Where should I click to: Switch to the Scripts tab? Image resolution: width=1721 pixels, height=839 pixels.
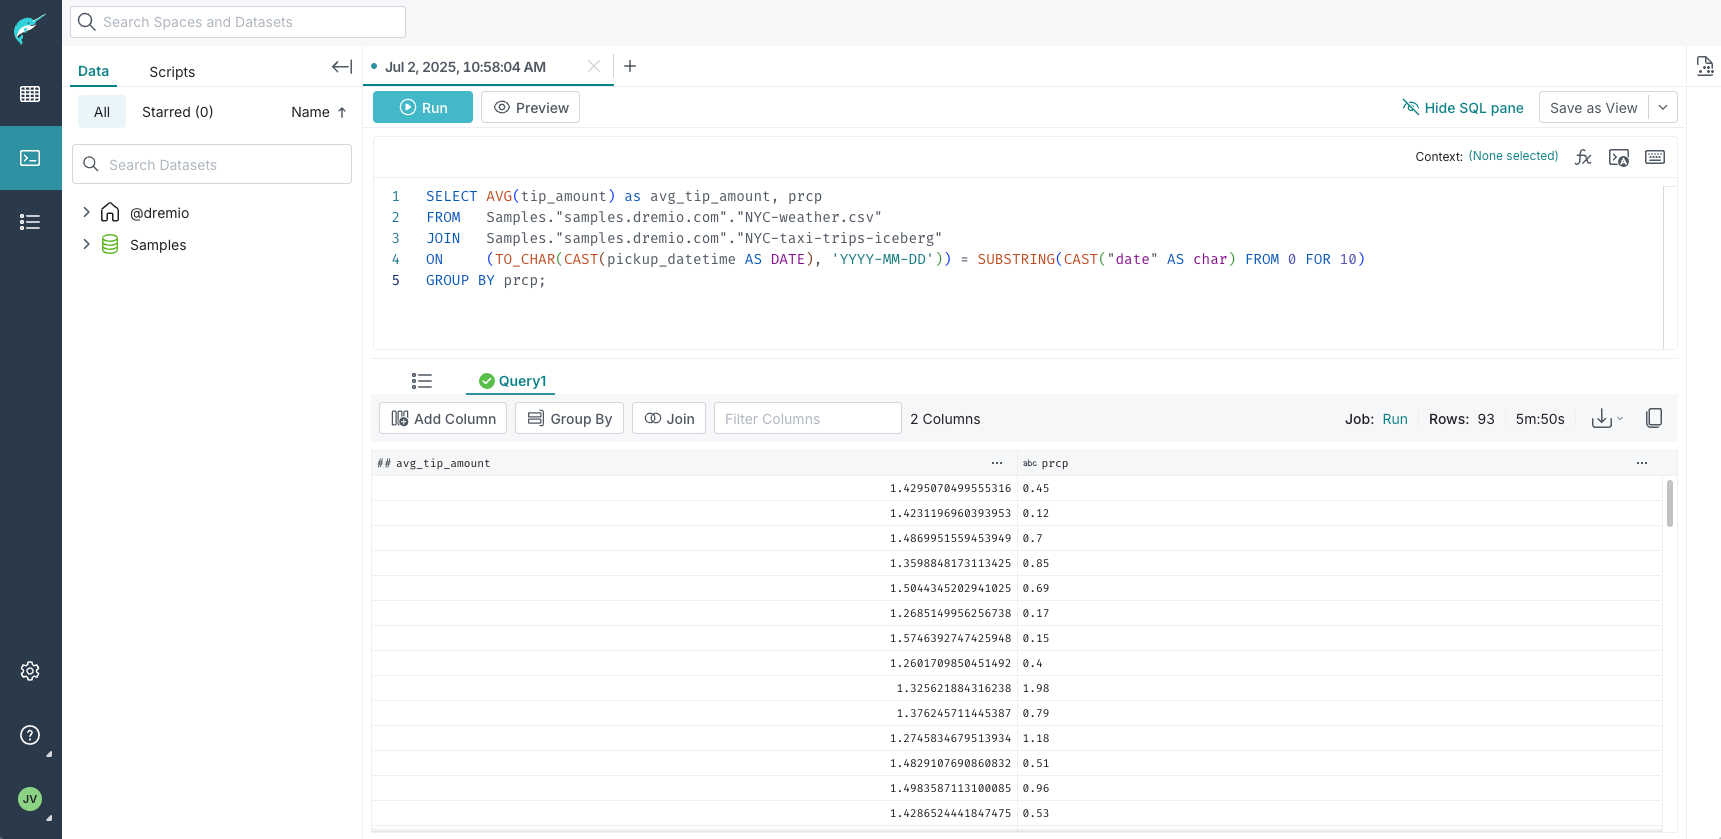pos(172,72)
